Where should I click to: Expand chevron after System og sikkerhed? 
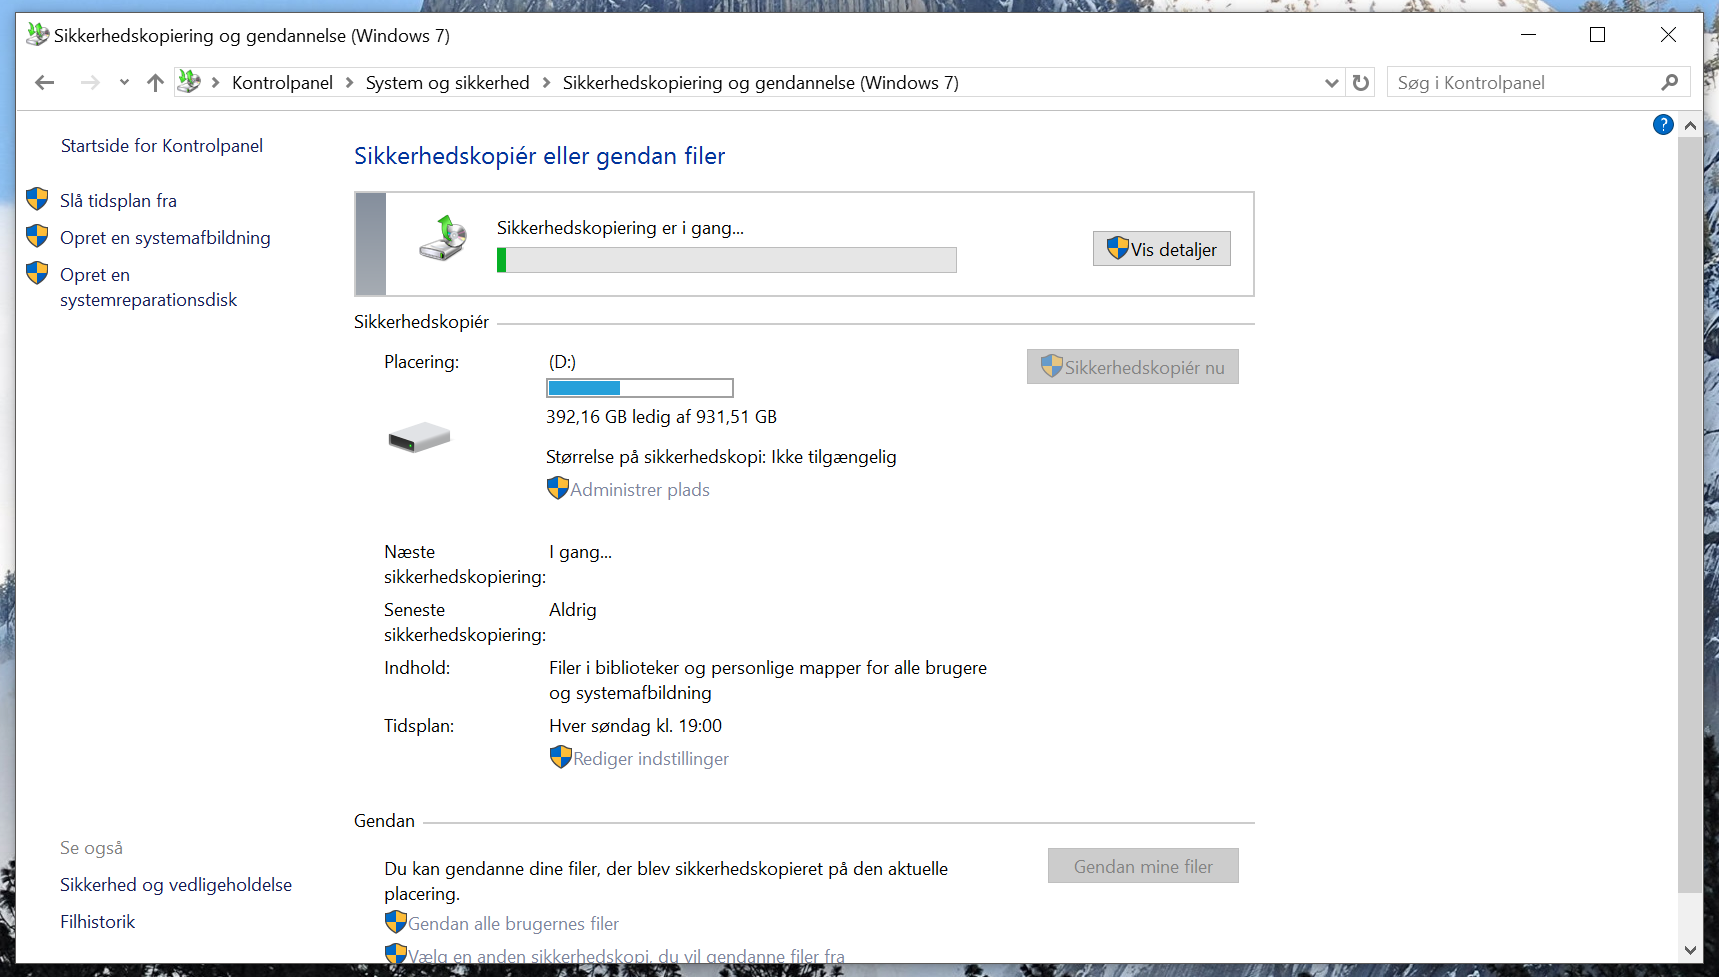[x=546, y=83]
